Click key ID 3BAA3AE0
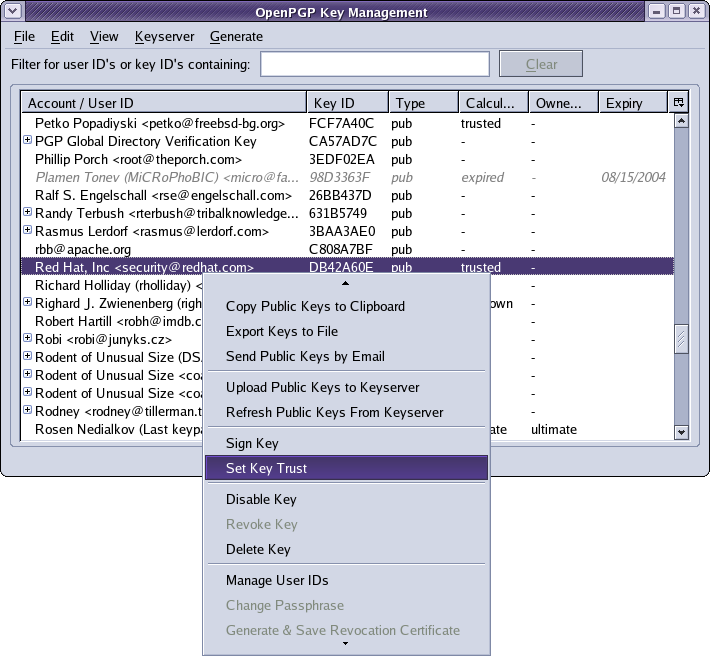Image resolution: width=710 pixels, height=656 pixels. click(x=342, y=231)
